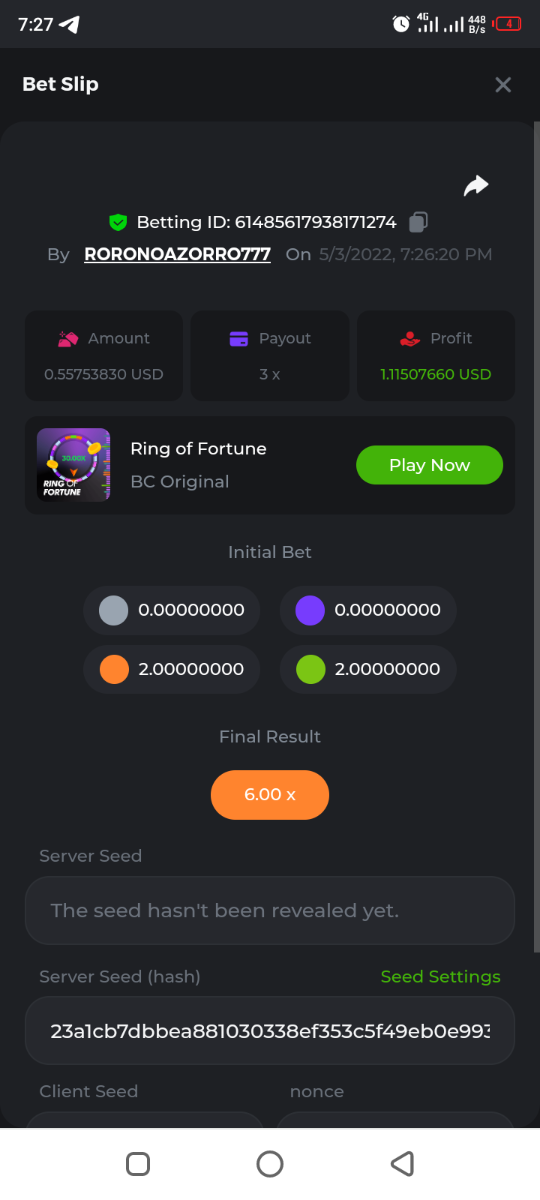Close the Bet Slip panel

[503, 85]
